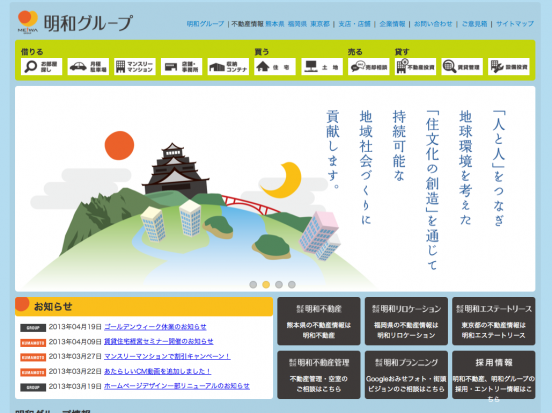Click the castle illustration slideshow banner

275,189
